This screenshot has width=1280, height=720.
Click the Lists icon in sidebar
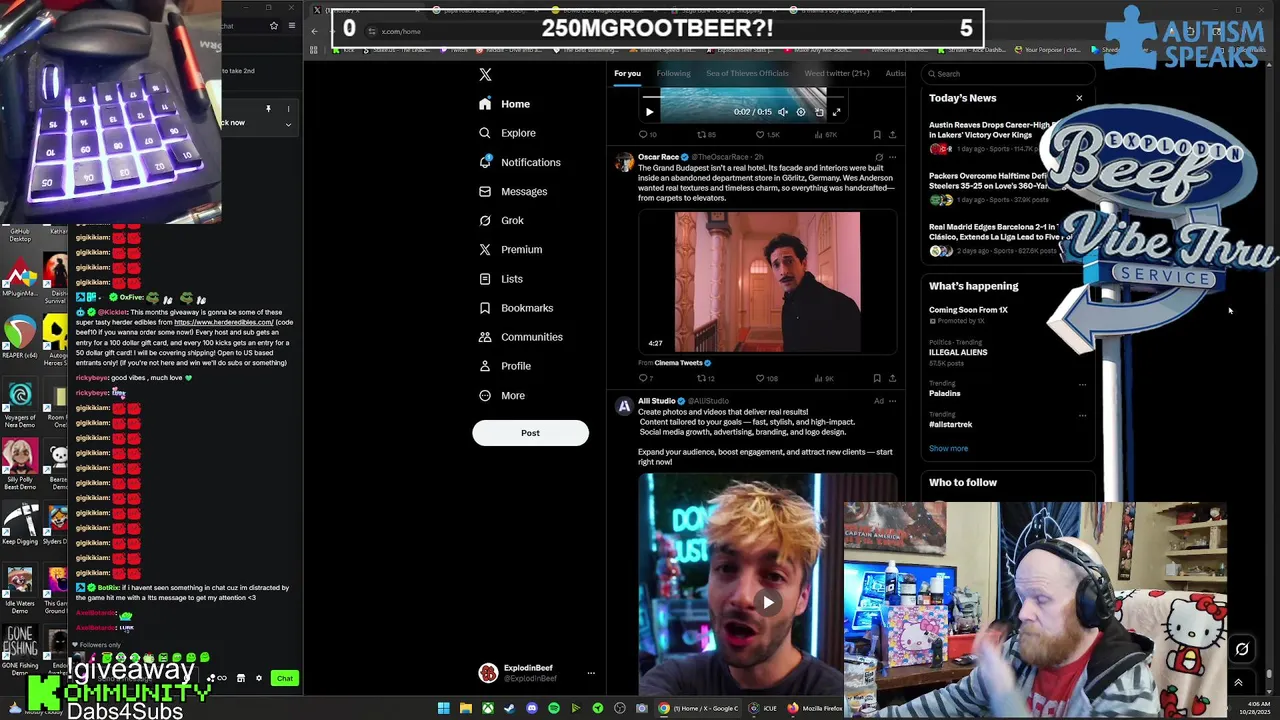pyautogui.click(x=485, y=279)
